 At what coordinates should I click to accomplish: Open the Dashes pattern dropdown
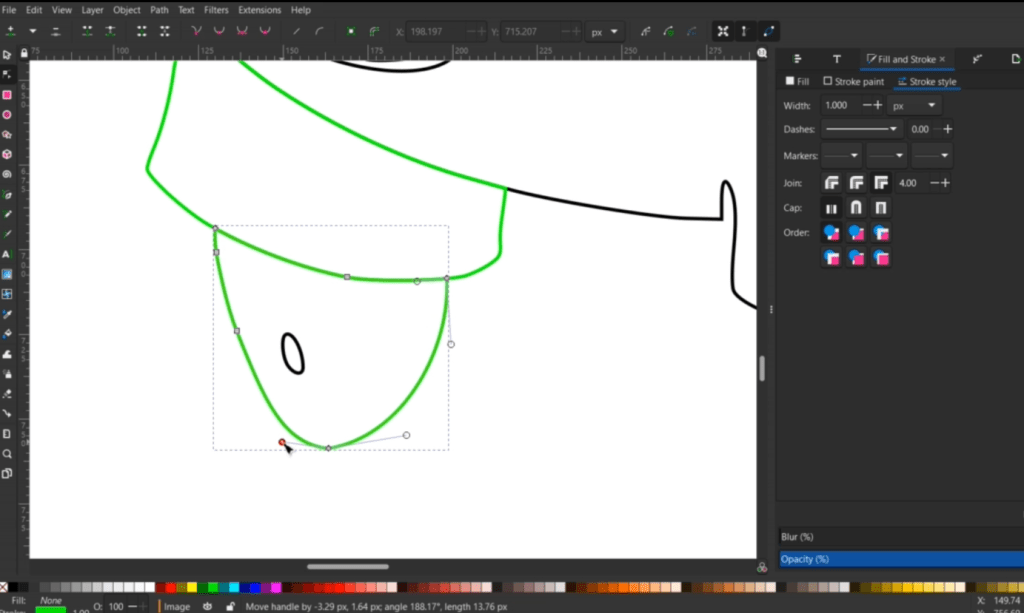tap(861, 129)
